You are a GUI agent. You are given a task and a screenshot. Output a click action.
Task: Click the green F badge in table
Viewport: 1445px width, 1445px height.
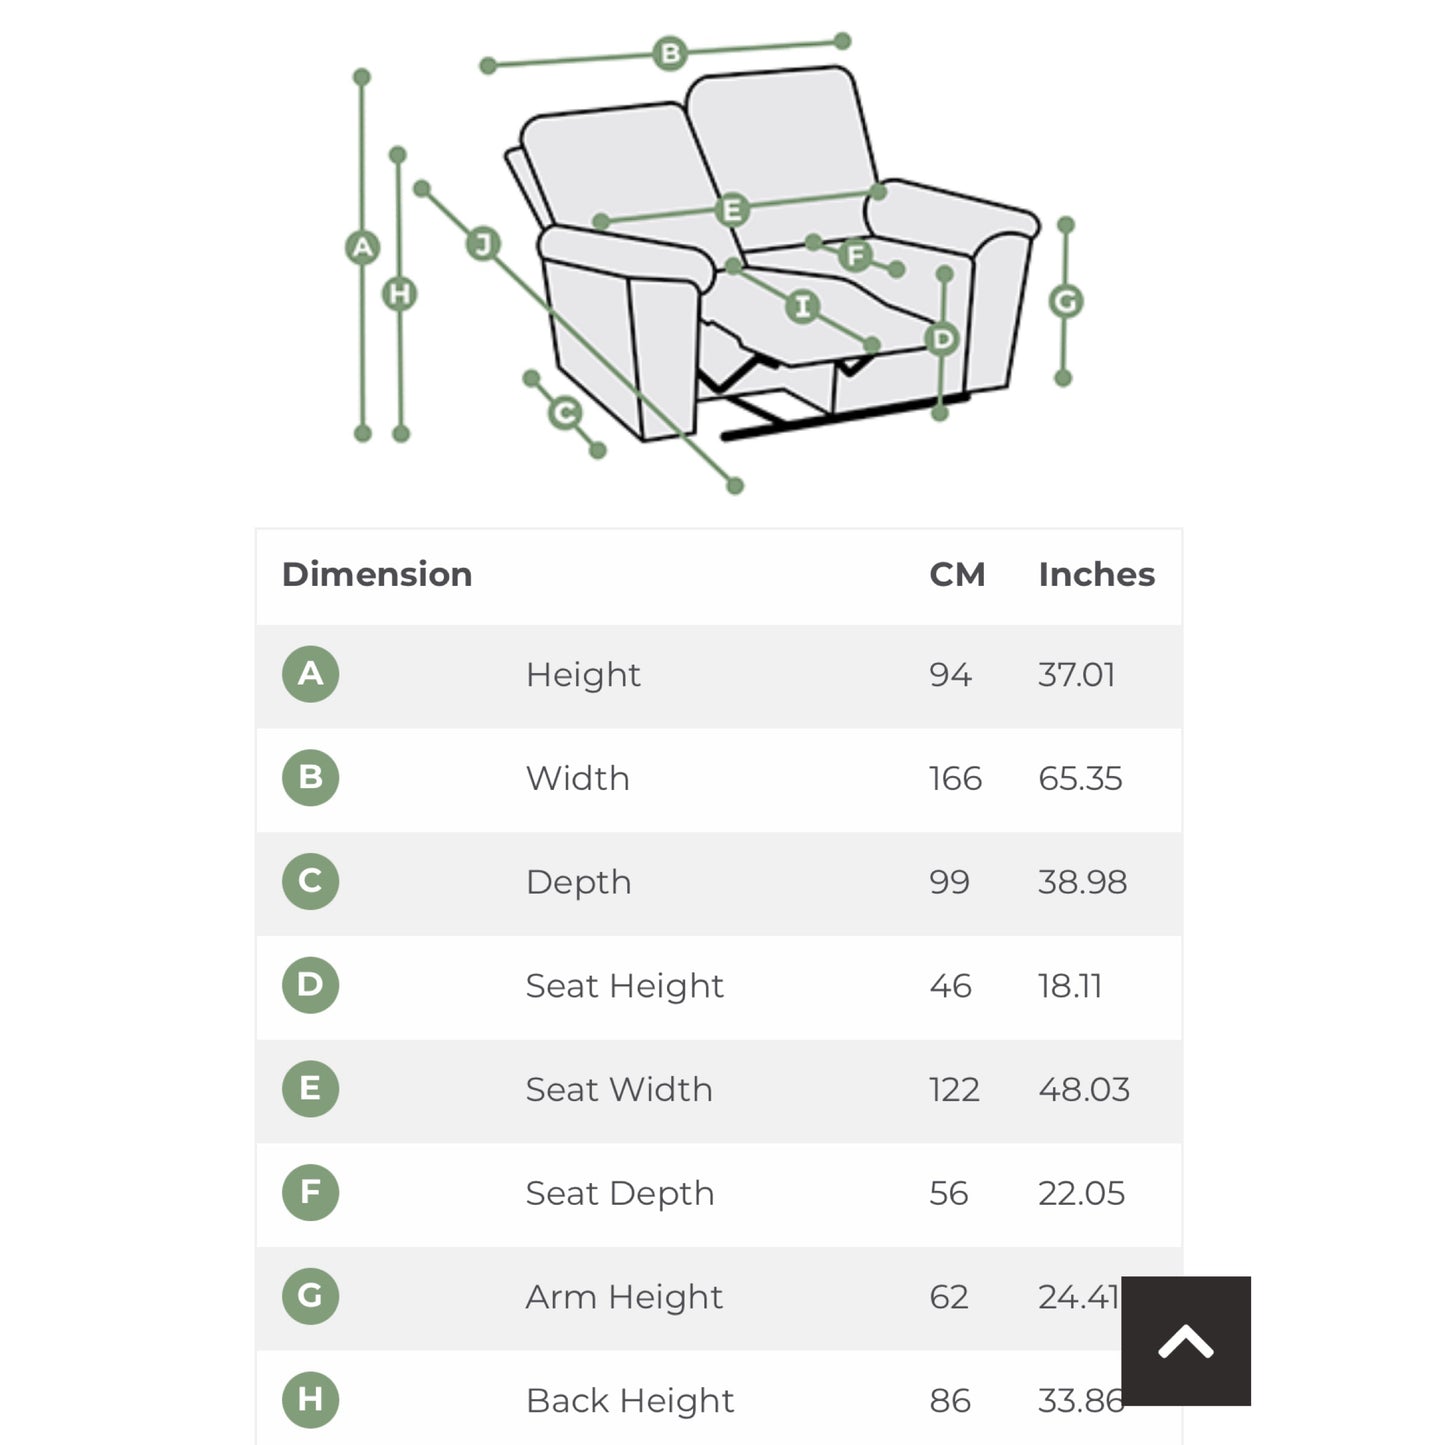point(310,1192)
